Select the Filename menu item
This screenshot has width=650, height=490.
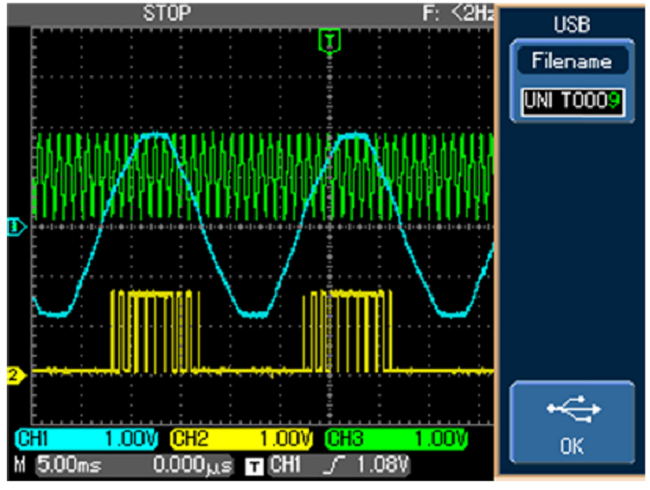pyautogui.click(x=572, y=62)
